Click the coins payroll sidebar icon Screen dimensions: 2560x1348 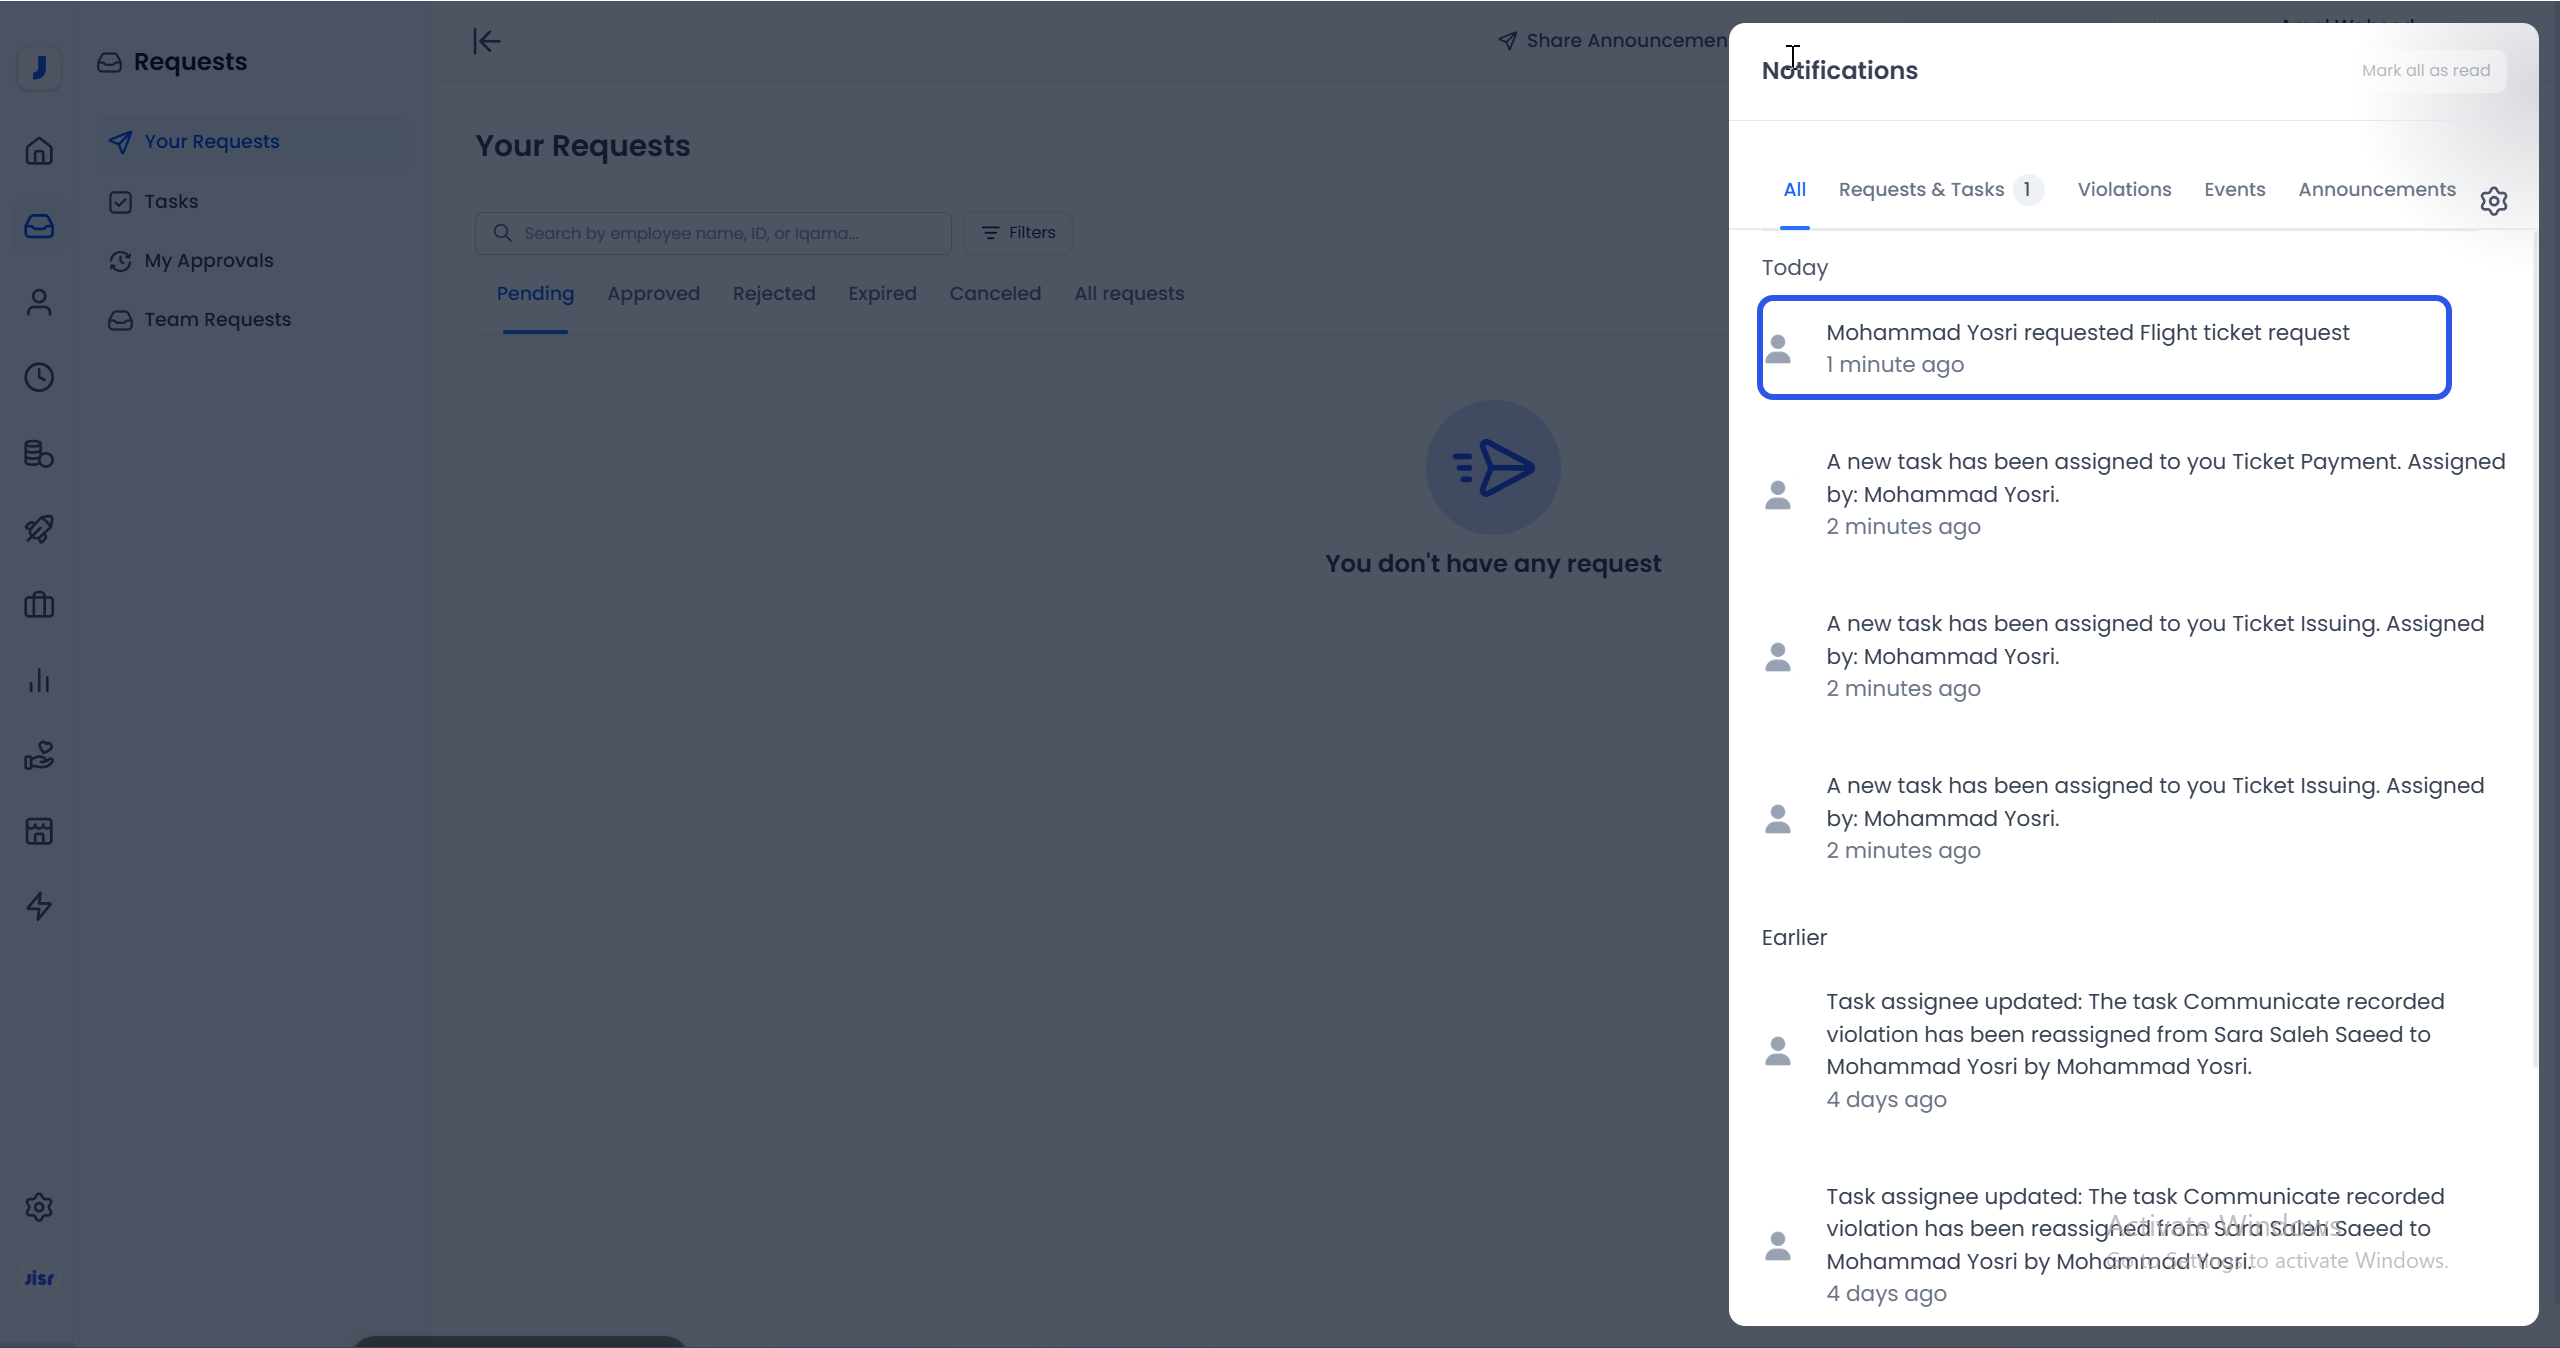pos(39,454)
